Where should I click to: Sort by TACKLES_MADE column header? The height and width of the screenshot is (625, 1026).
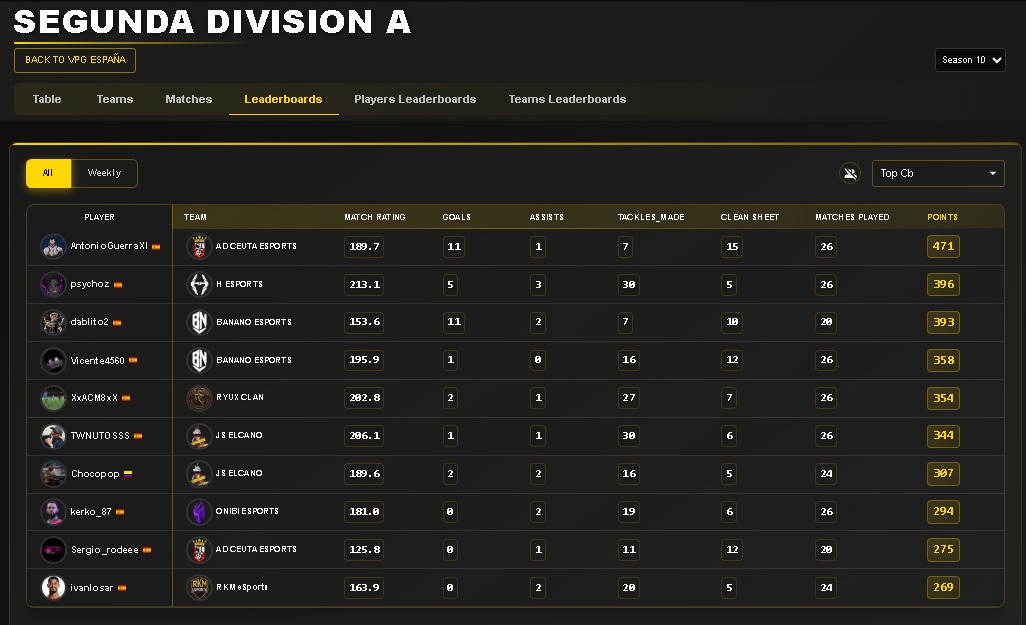click(651, 217)
